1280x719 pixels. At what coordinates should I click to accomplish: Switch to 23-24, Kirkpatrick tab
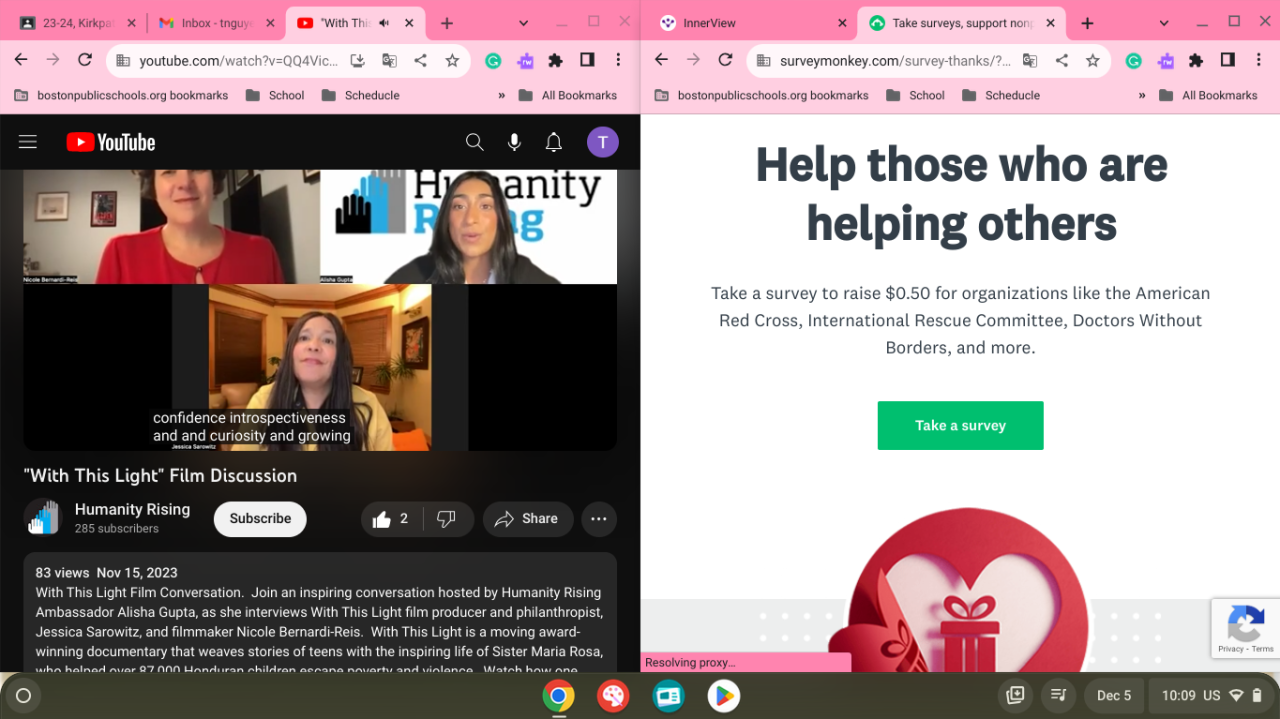pyautogui.click(x=77, y=23)
